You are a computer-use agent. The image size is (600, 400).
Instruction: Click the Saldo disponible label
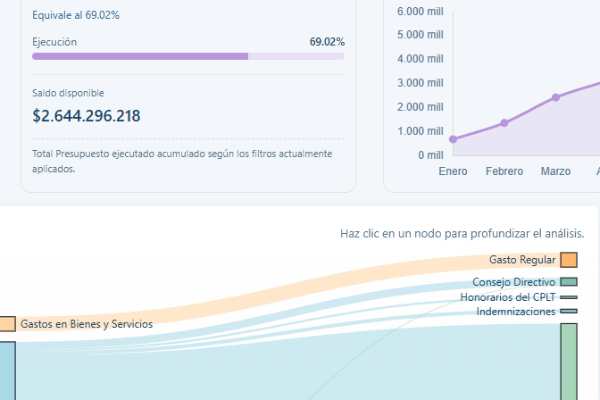click(x=68, y=93)
